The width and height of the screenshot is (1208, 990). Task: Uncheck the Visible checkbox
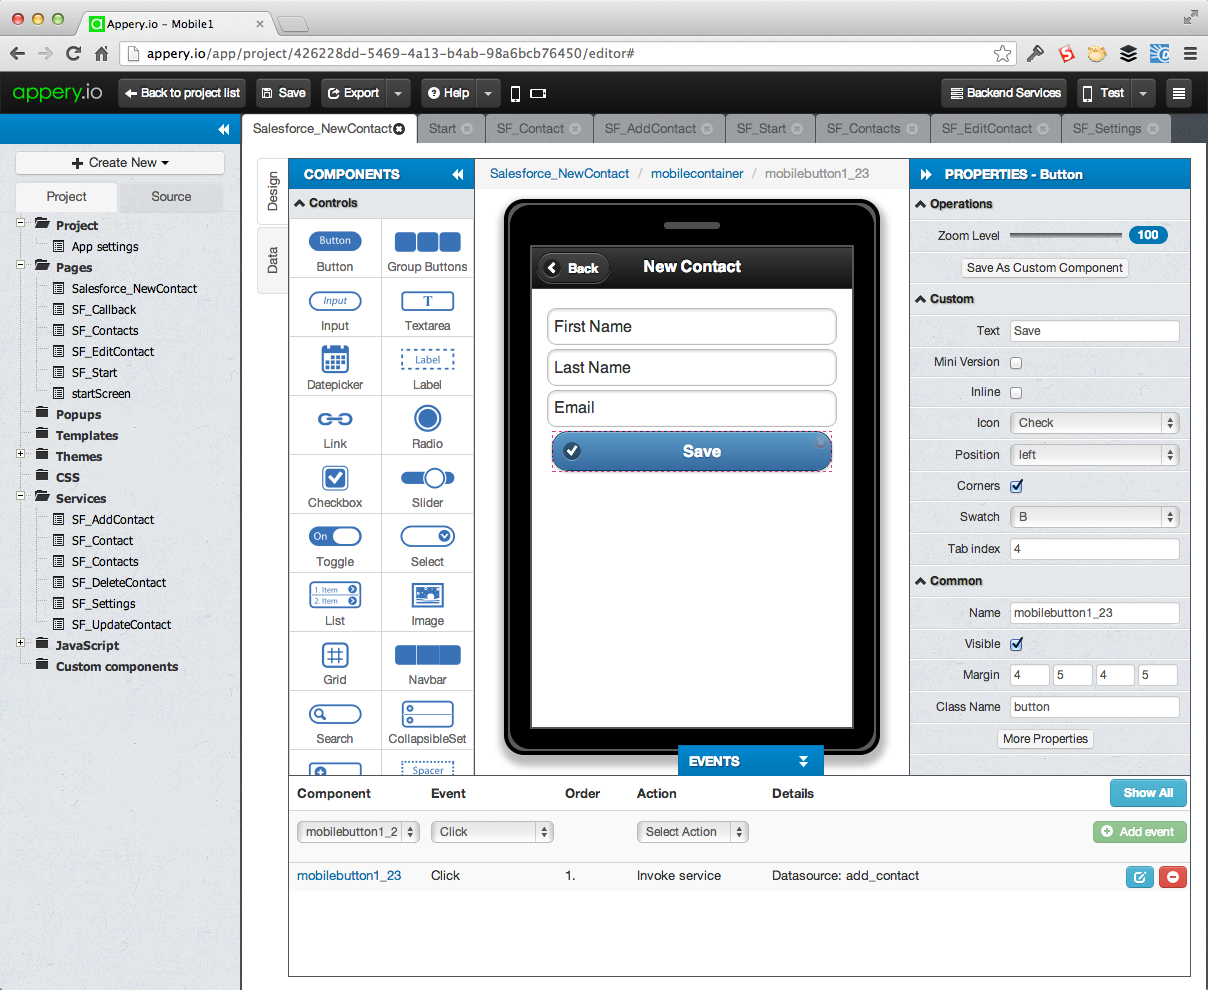(1016, 644)
